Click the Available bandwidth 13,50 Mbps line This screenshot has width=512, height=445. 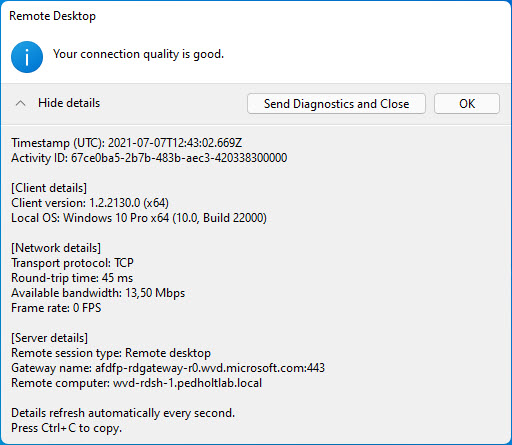coord(98,293)
